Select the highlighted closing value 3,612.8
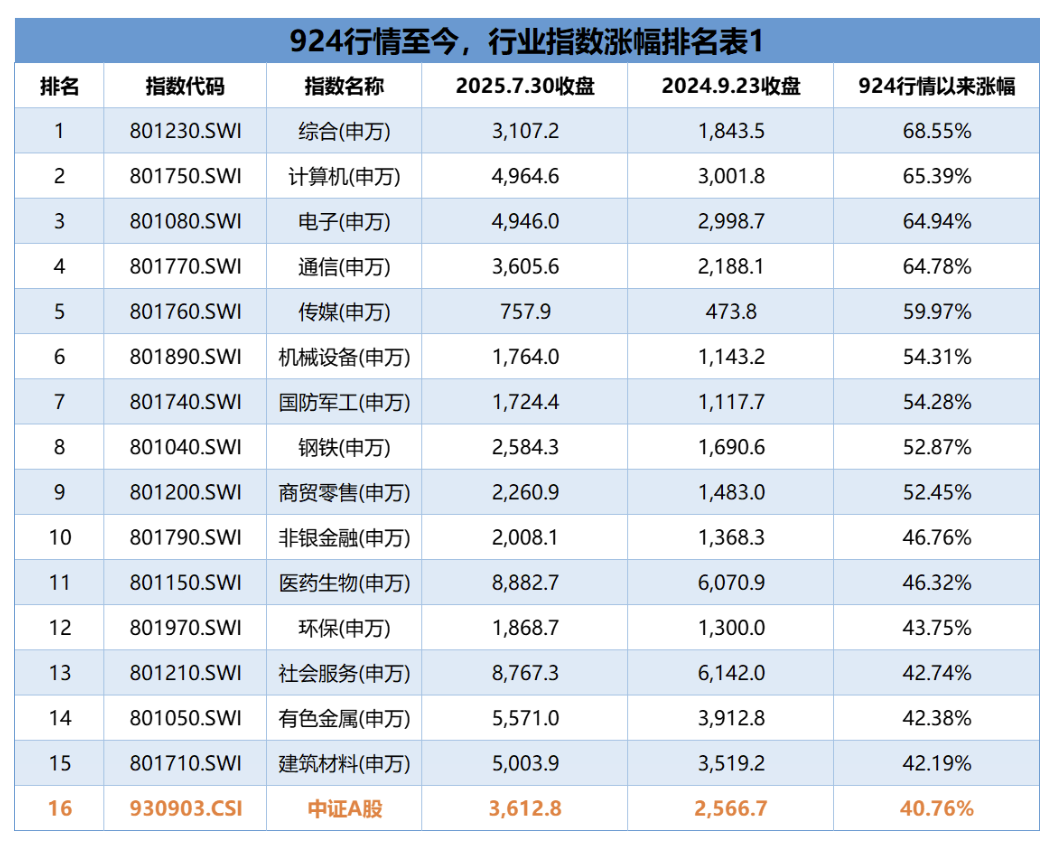Screen dimensions: 1056x850 click(525, 808)
